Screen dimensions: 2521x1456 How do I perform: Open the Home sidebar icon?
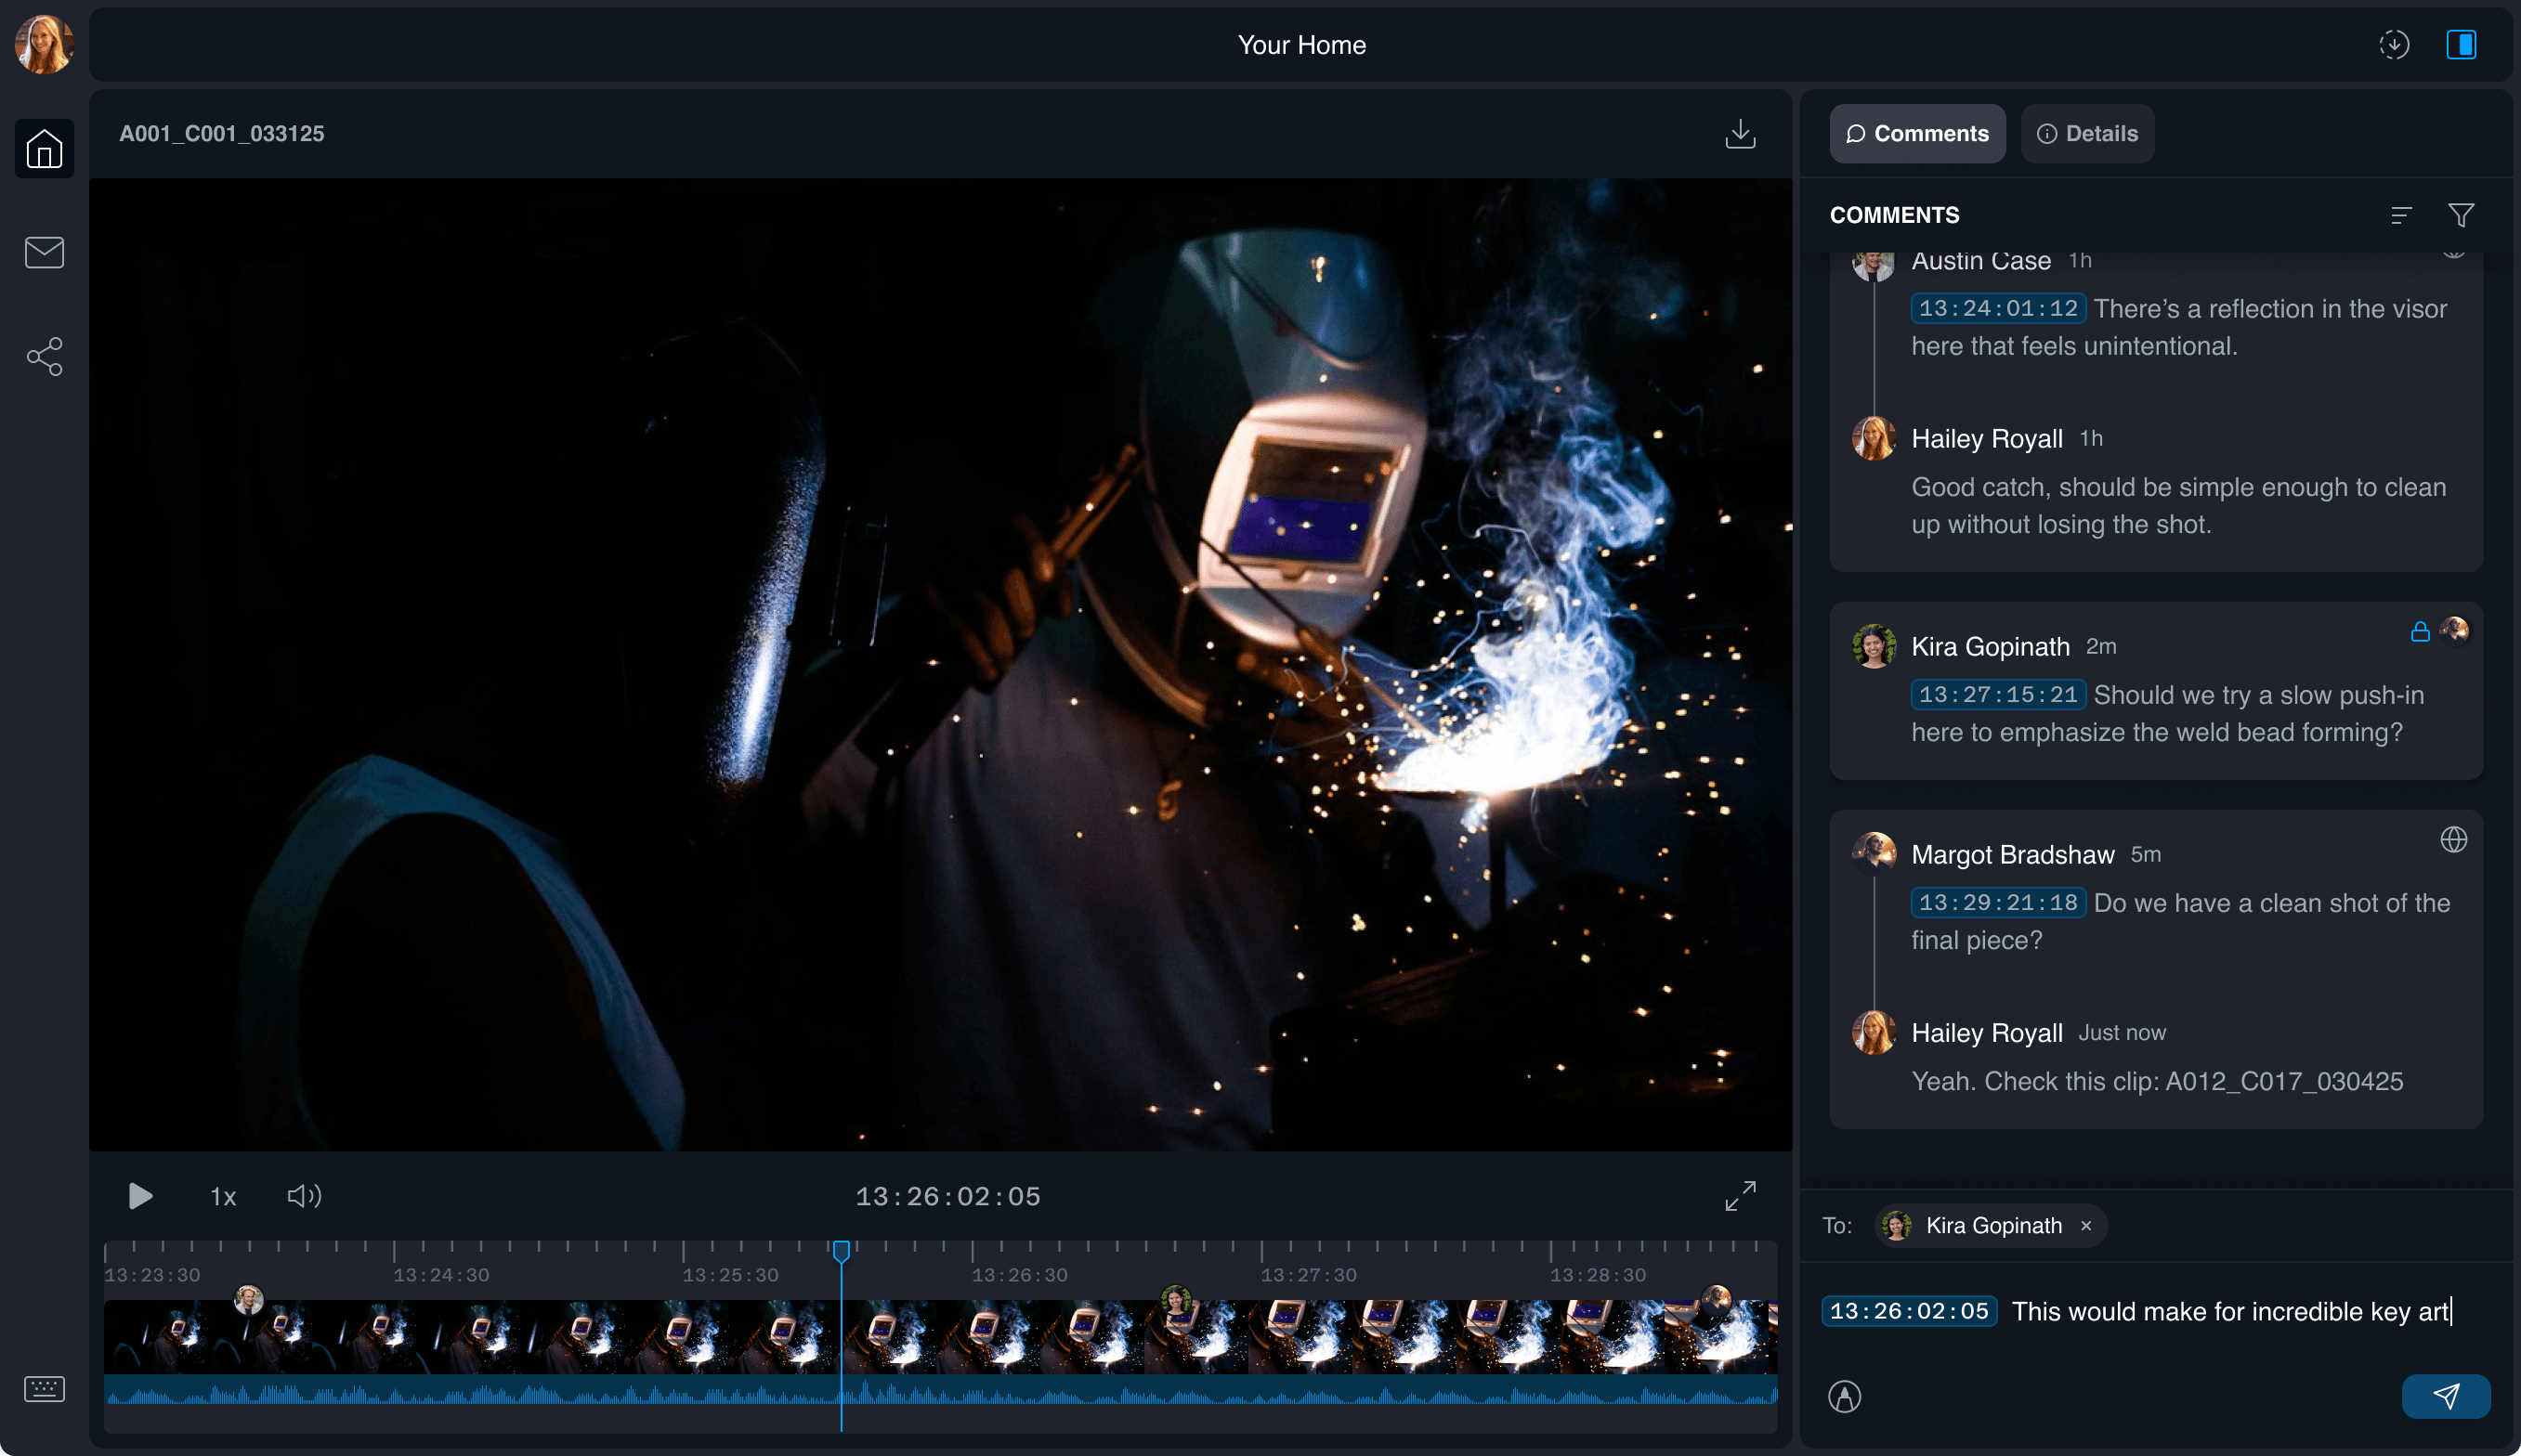44,149
